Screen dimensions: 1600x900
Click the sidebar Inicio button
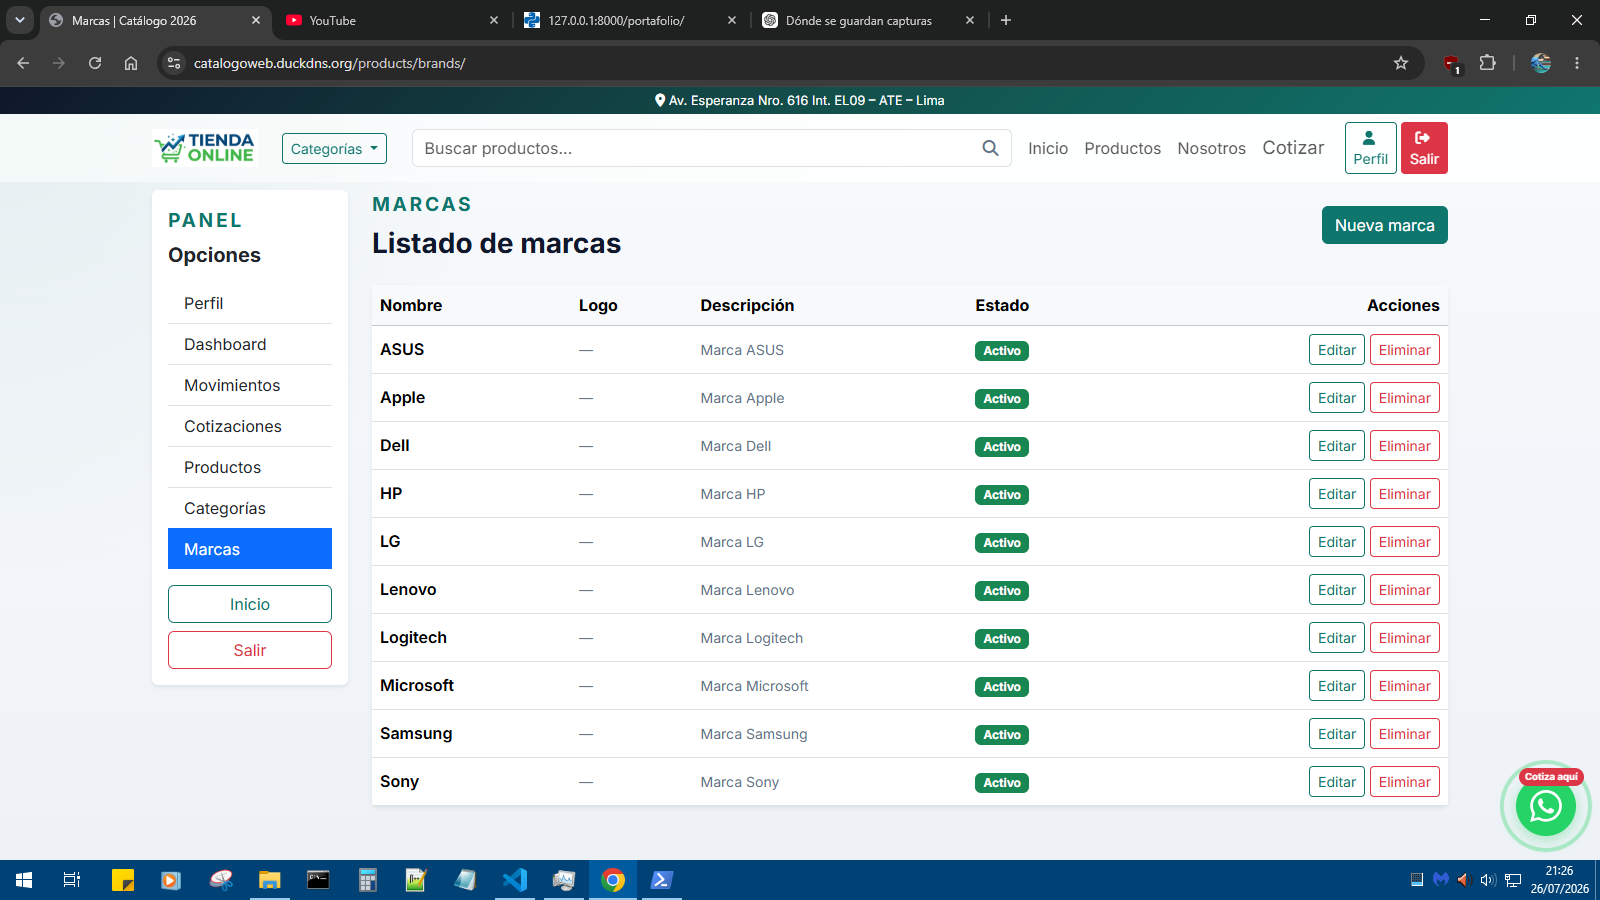click(250, 604)
